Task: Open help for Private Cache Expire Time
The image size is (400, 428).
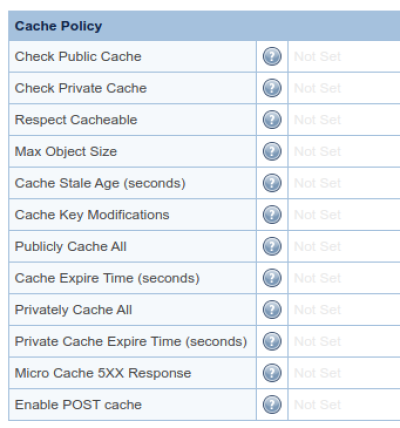Action: point(272,341)
